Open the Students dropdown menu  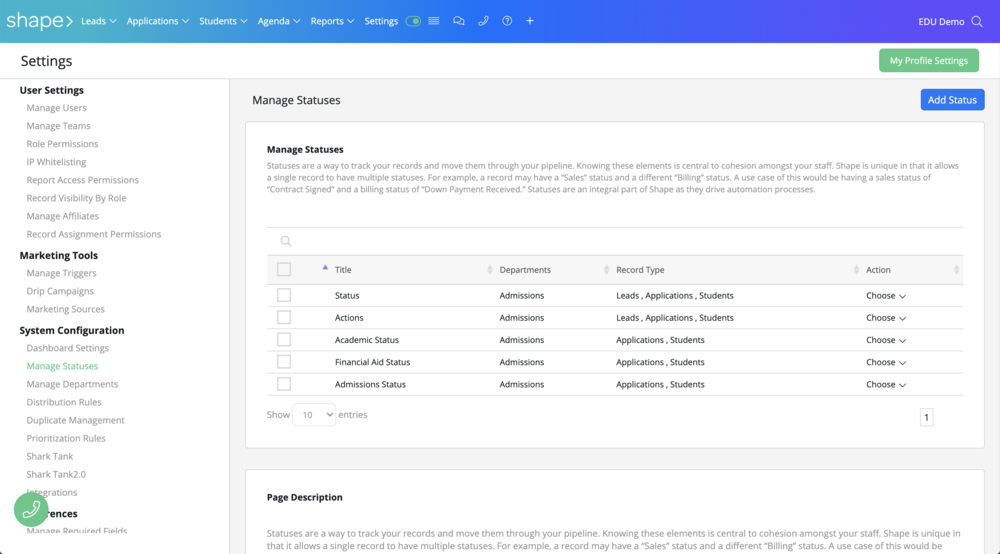click(223, 21)
